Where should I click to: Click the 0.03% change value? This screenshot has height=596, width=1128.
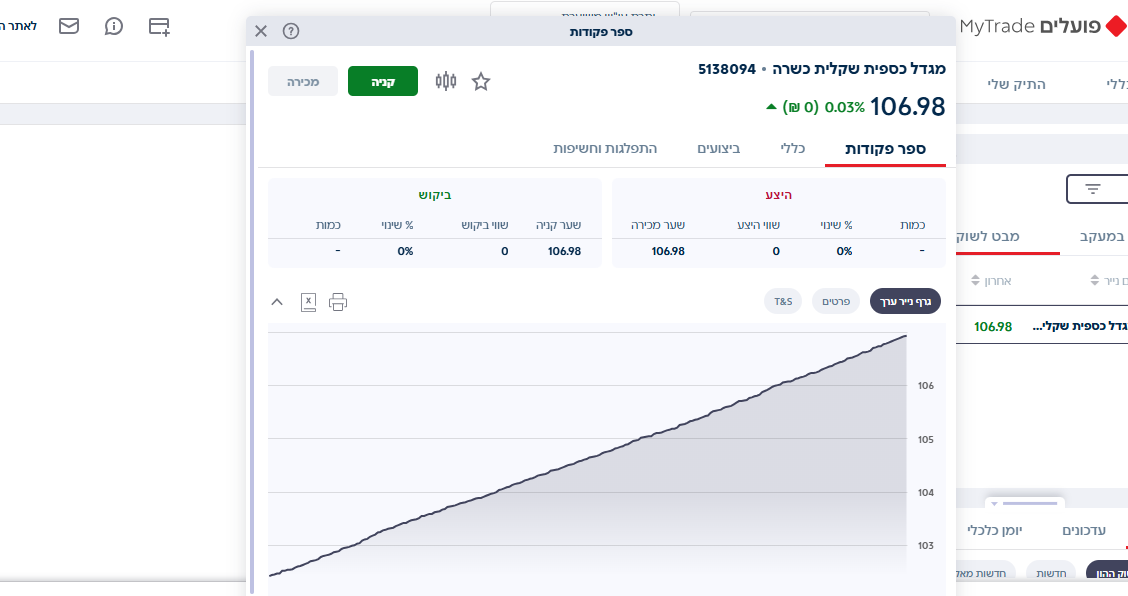pyautogui.click(x=845, y=107)
